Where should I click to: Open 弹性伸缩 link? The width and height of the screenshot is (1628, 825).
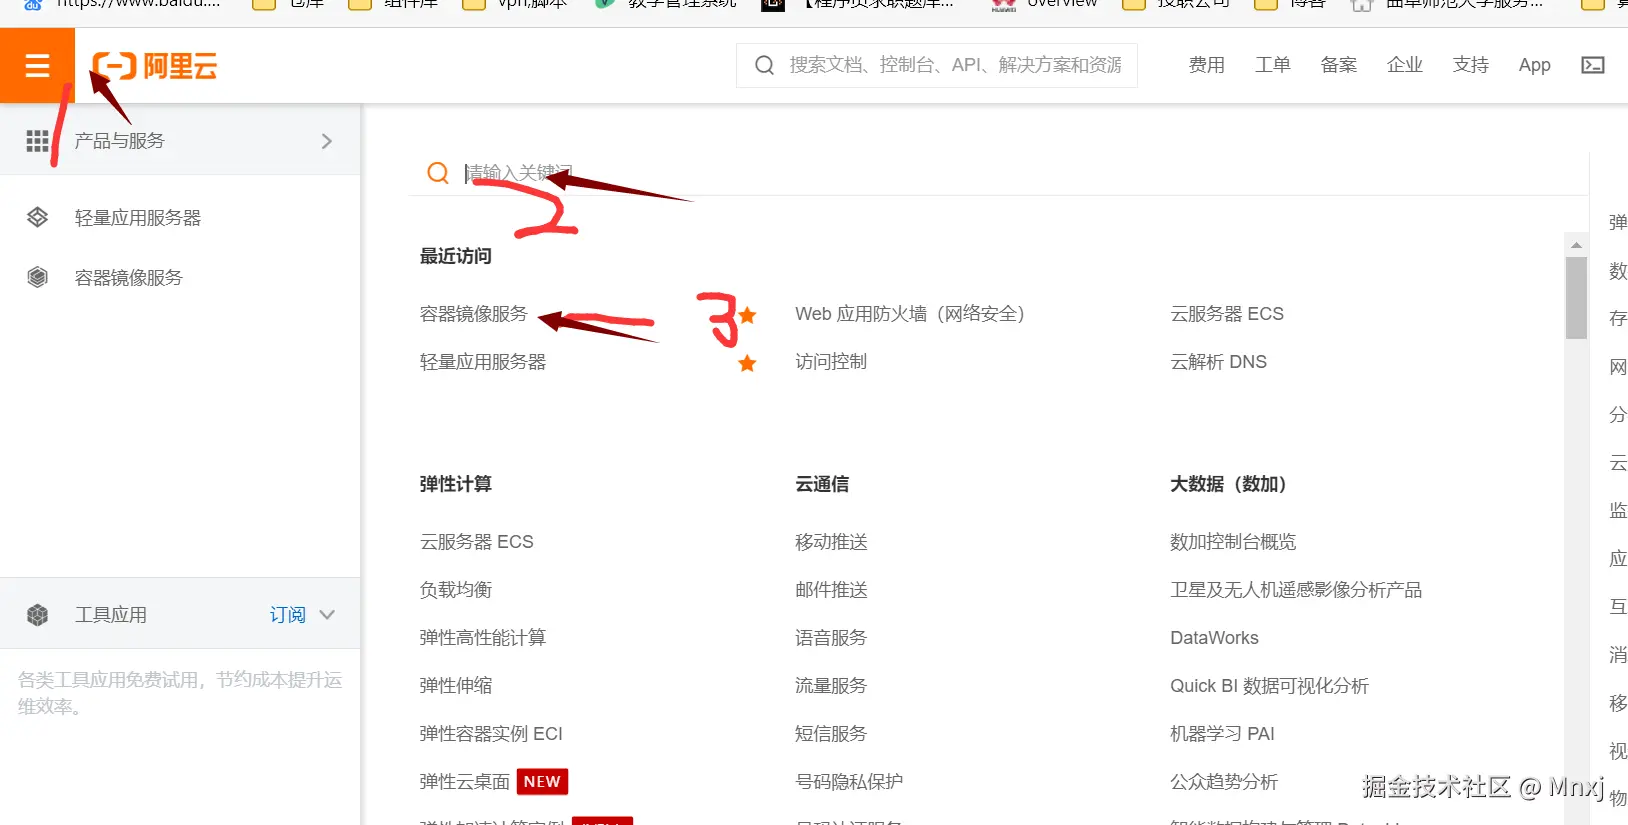point(456,686)
